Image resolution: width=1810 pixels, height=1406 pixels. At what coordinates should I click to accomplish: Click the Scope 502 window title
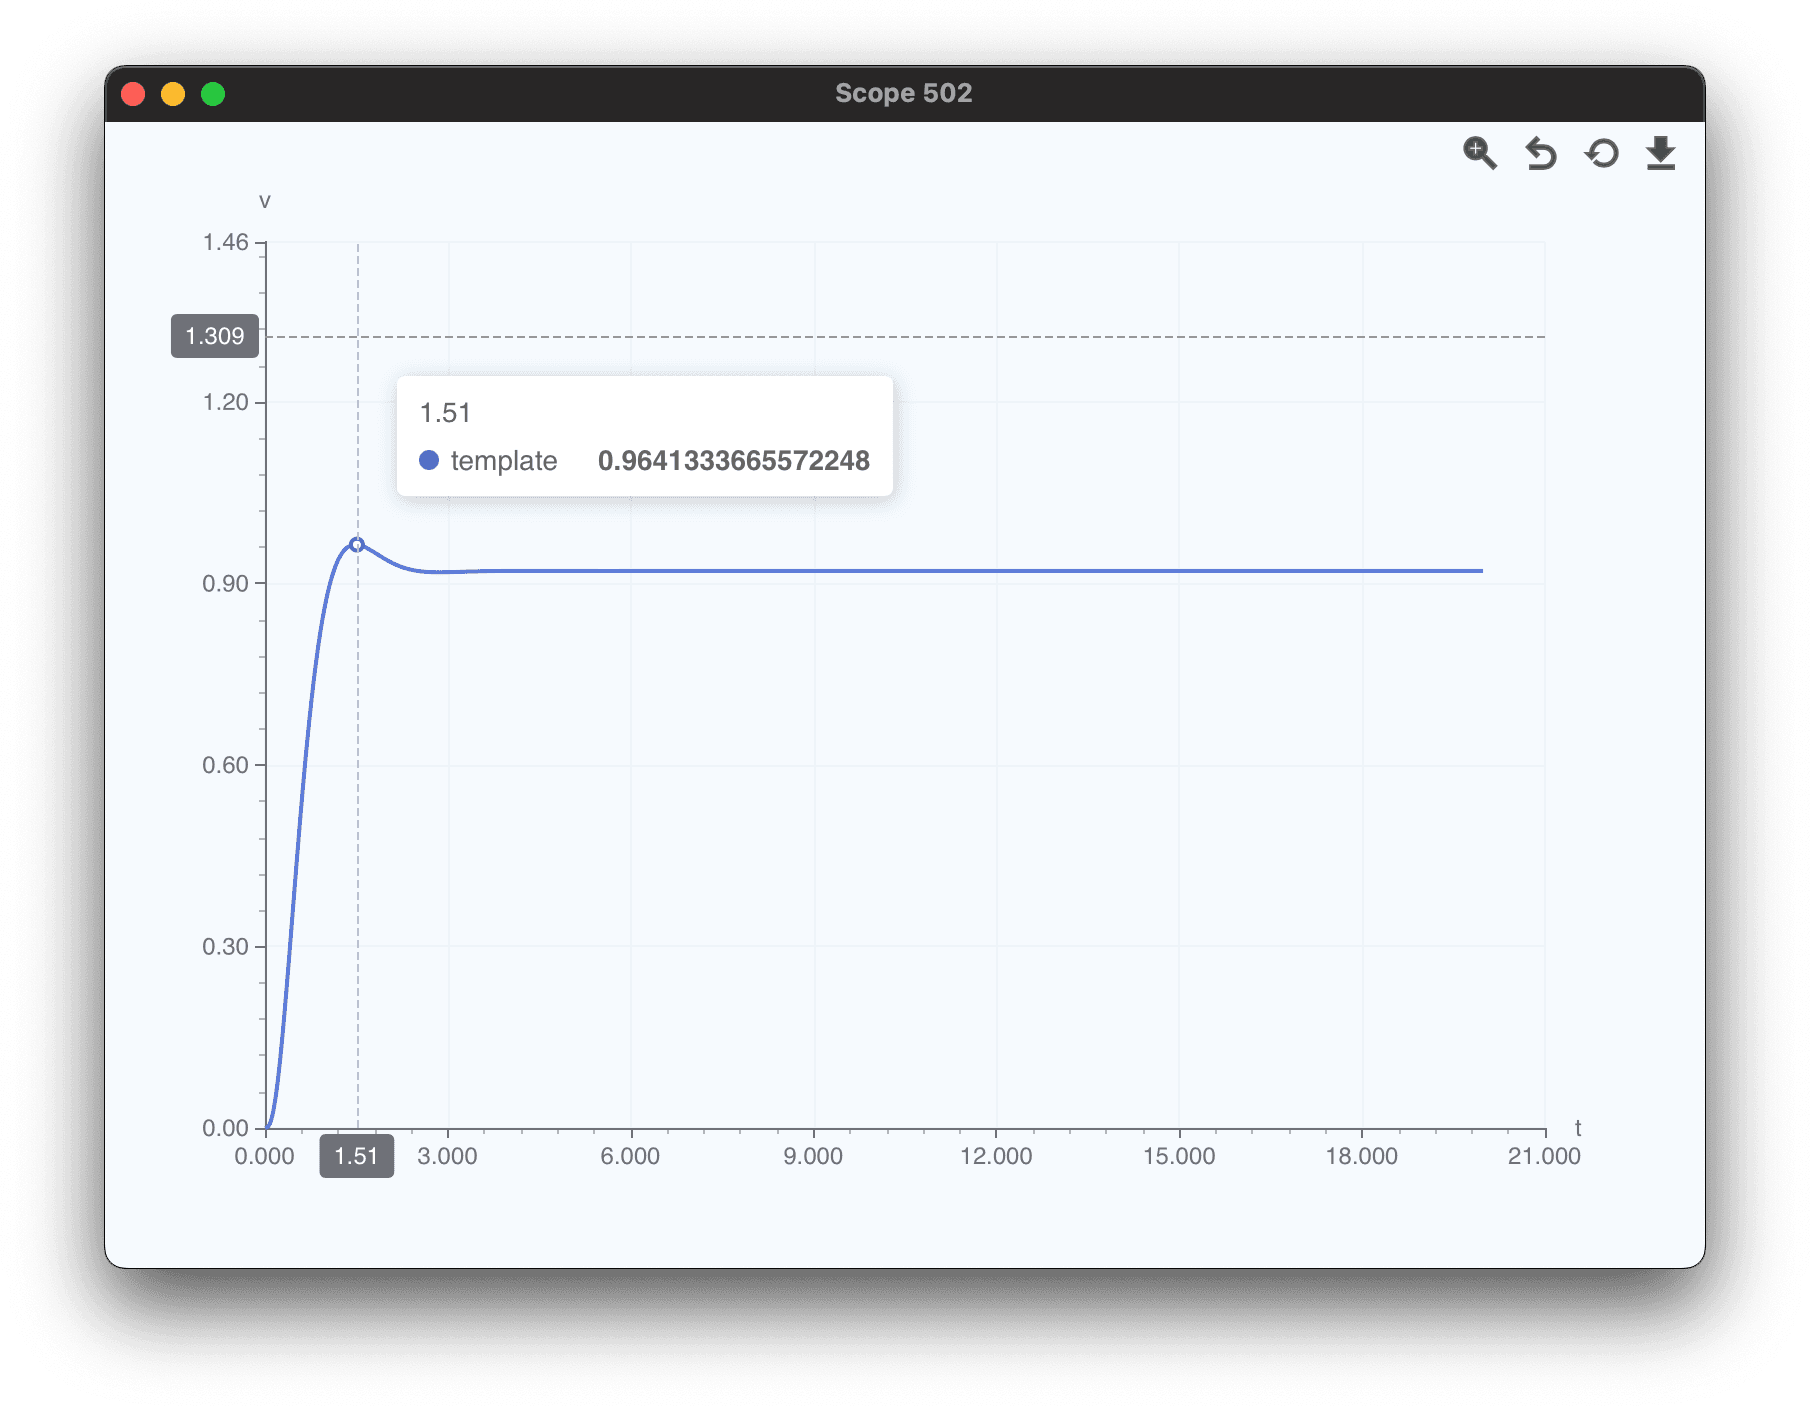click(903, 93)
